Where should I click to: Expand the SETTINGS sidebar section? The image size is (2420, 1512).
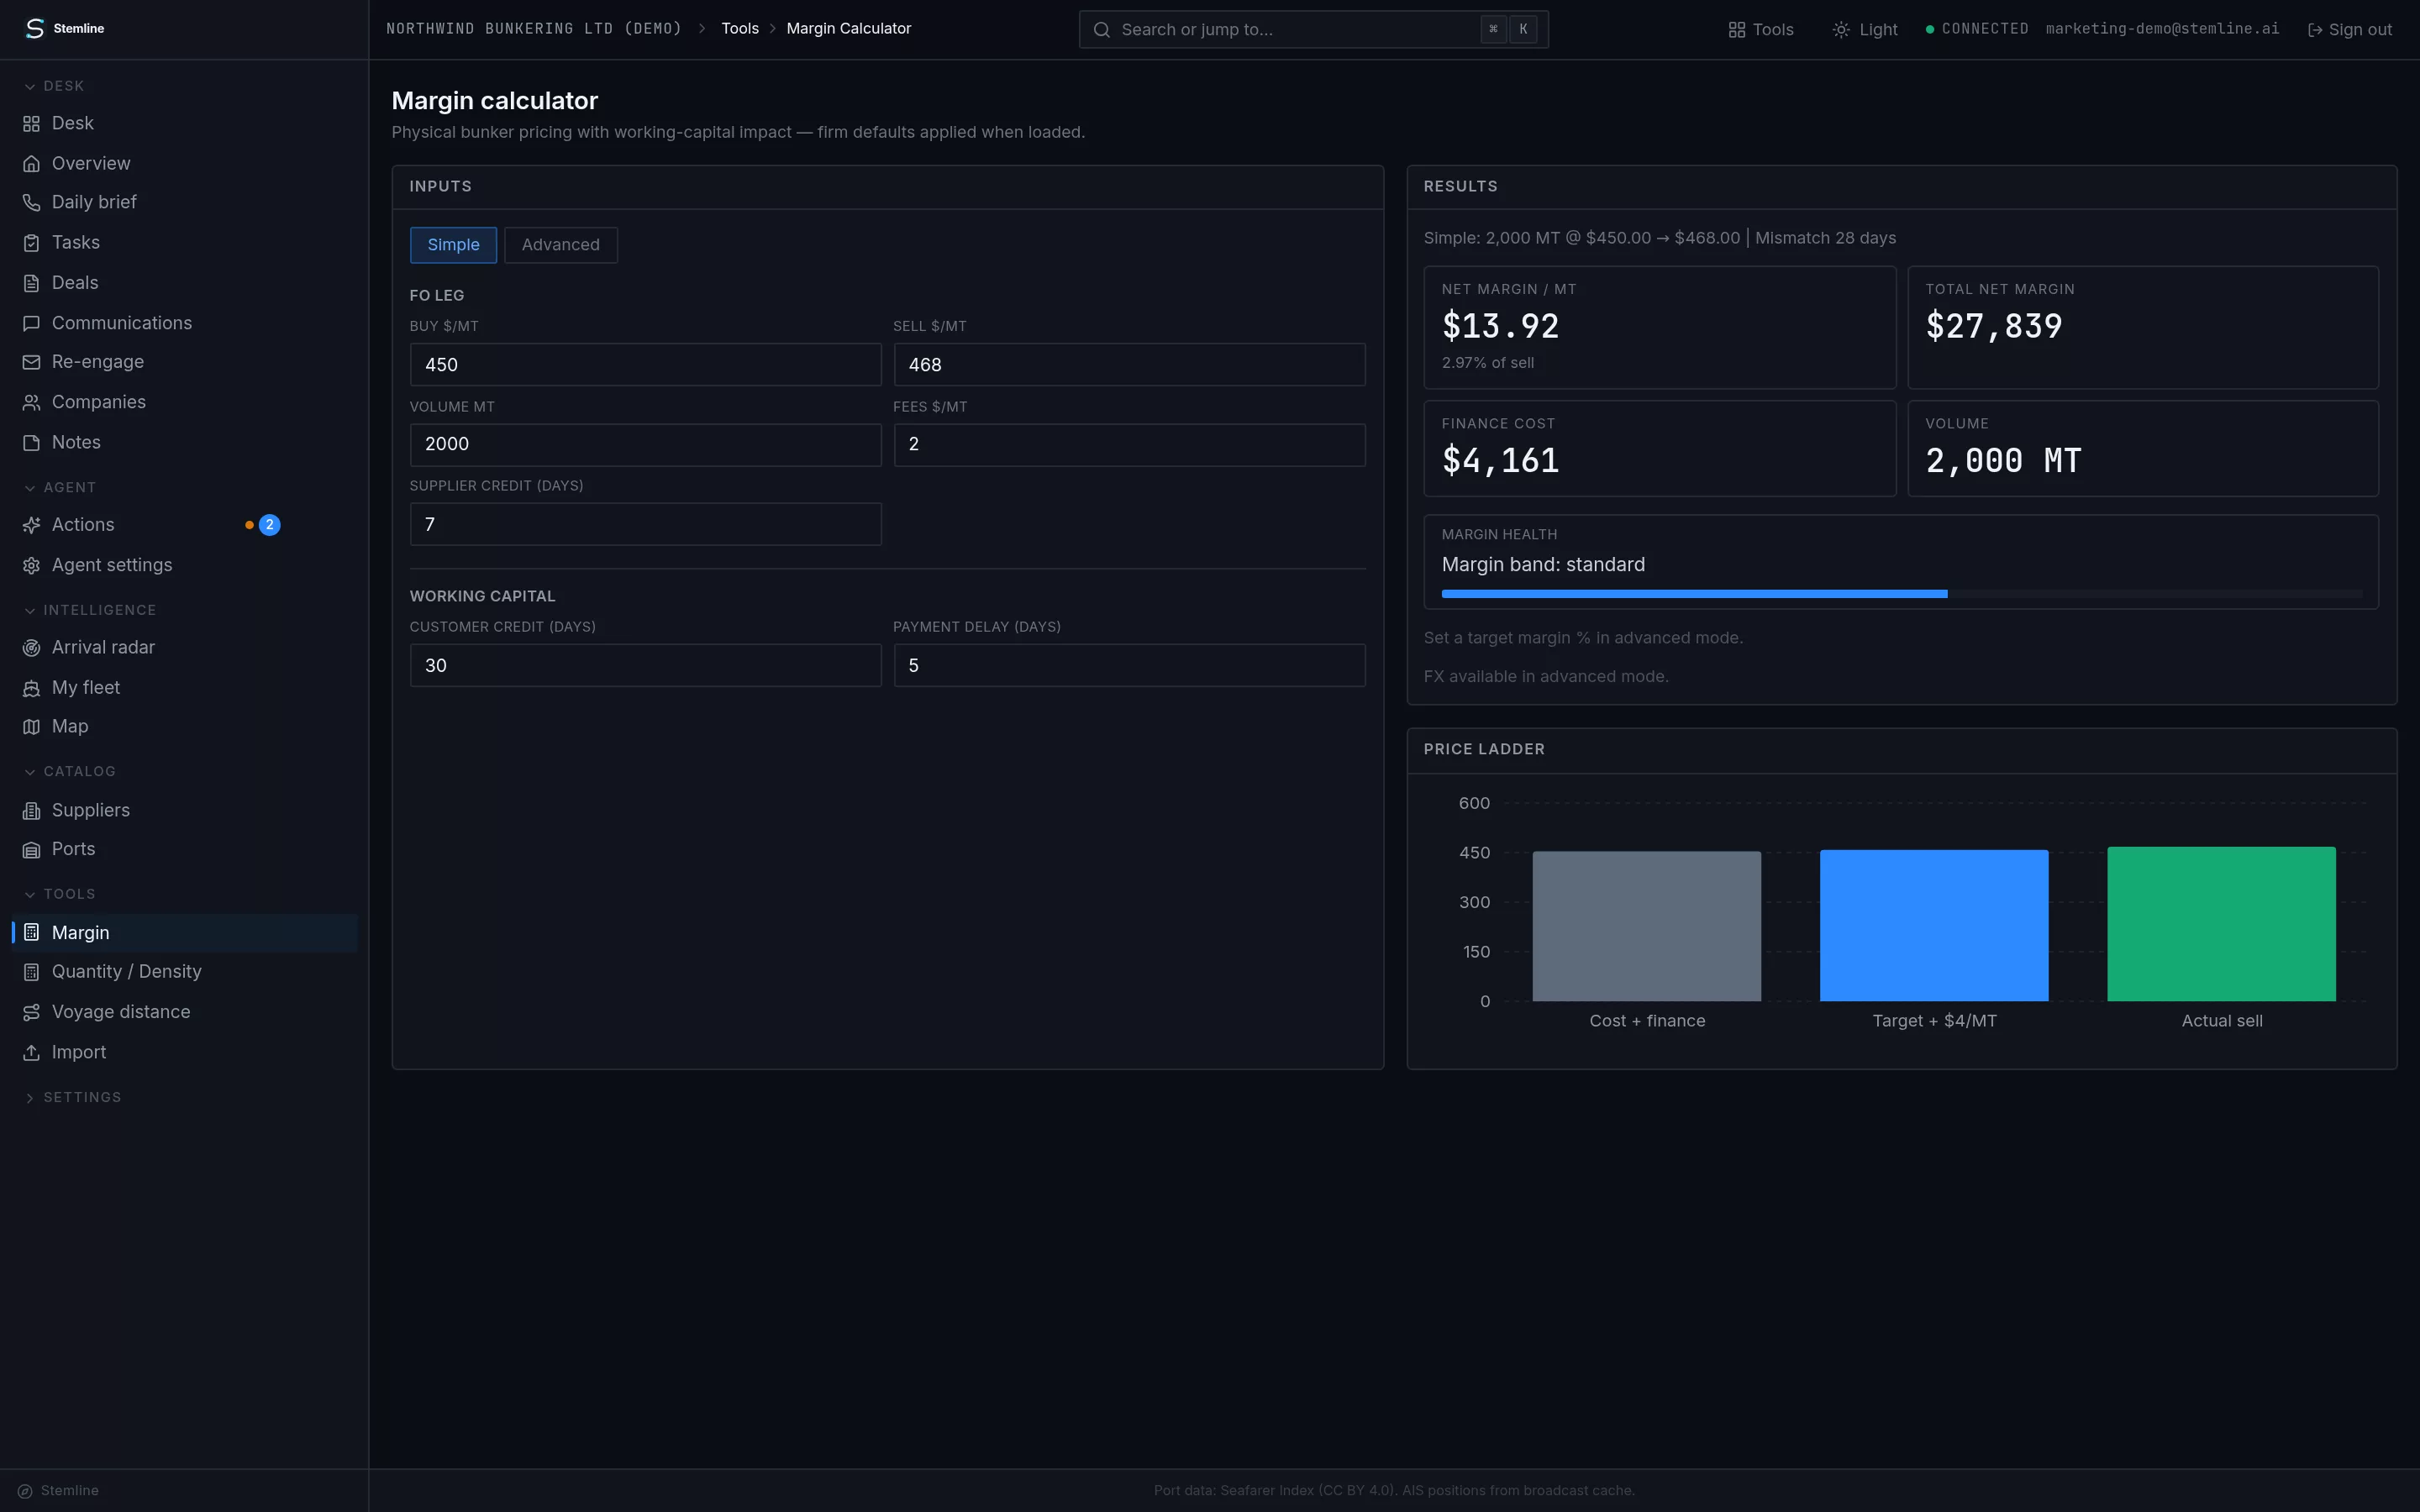72,1098
